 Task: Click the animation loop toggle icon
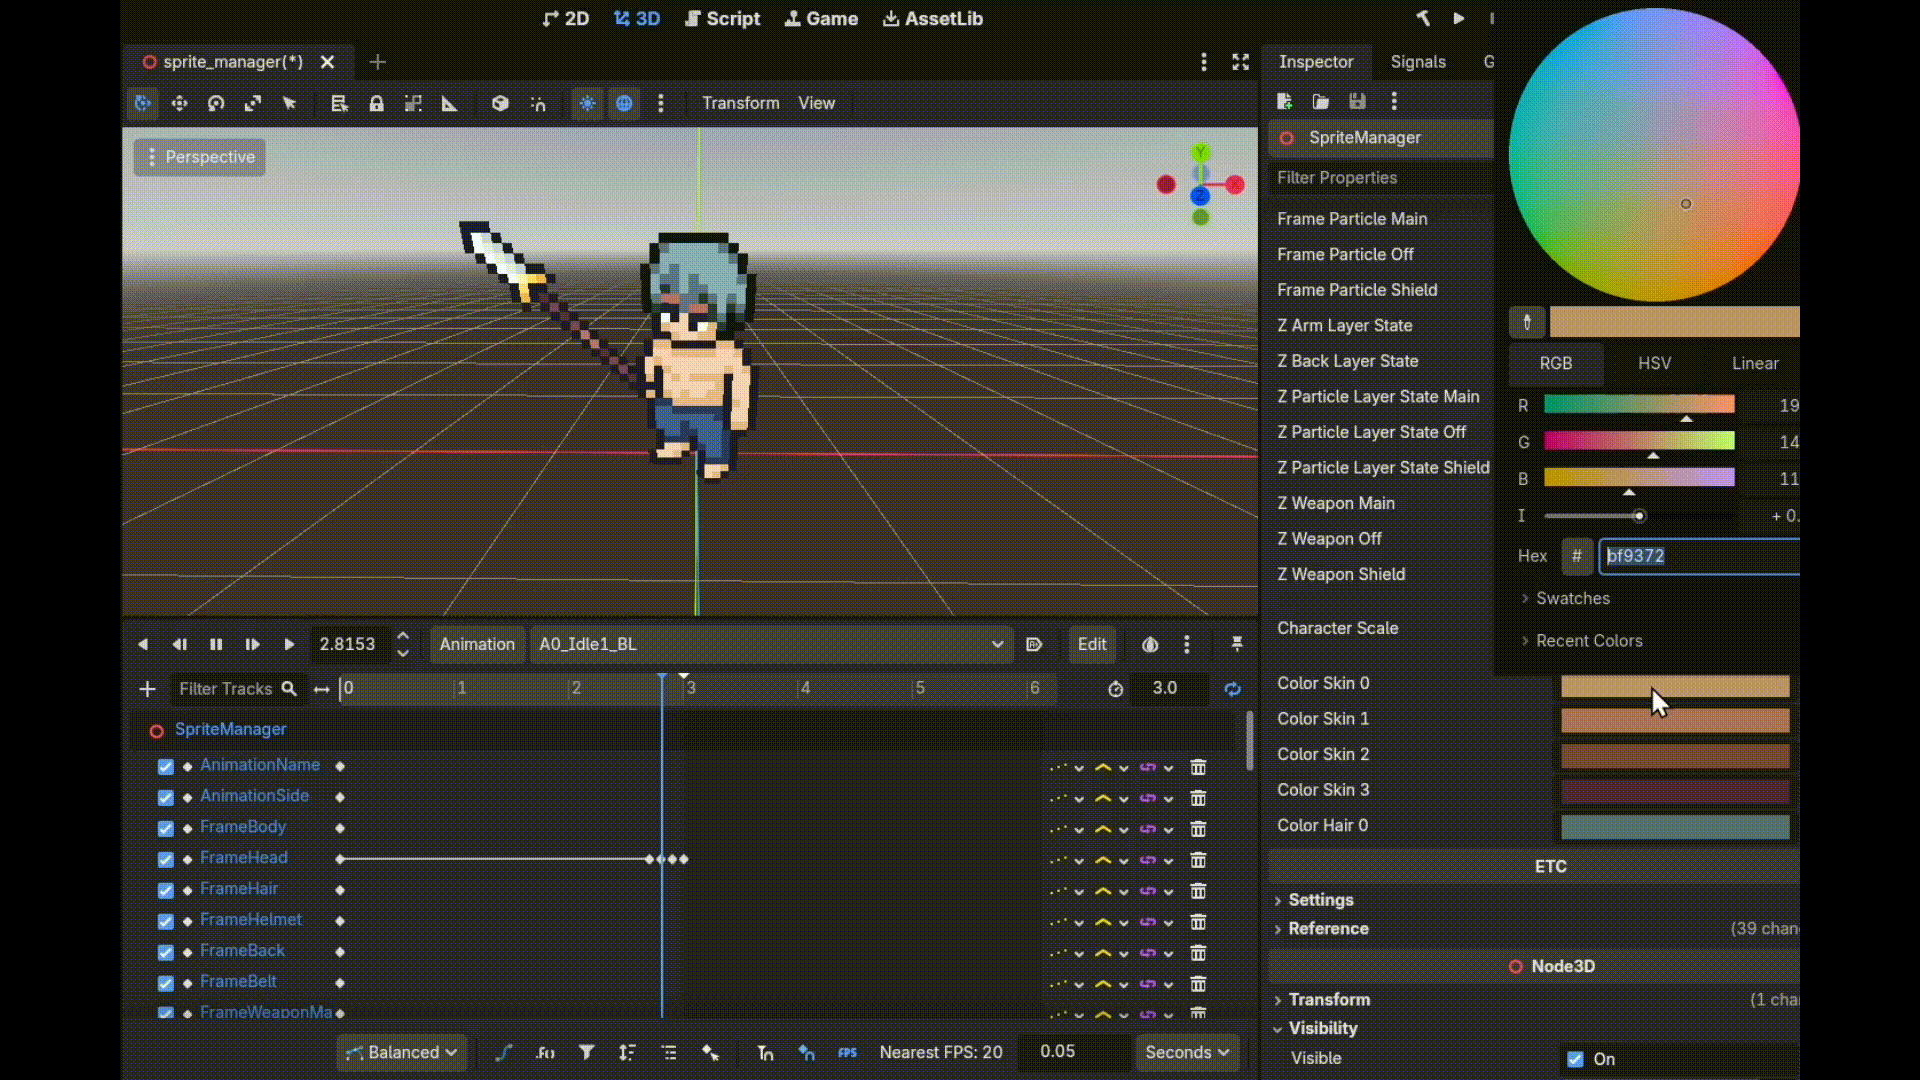coord(1232,689)
